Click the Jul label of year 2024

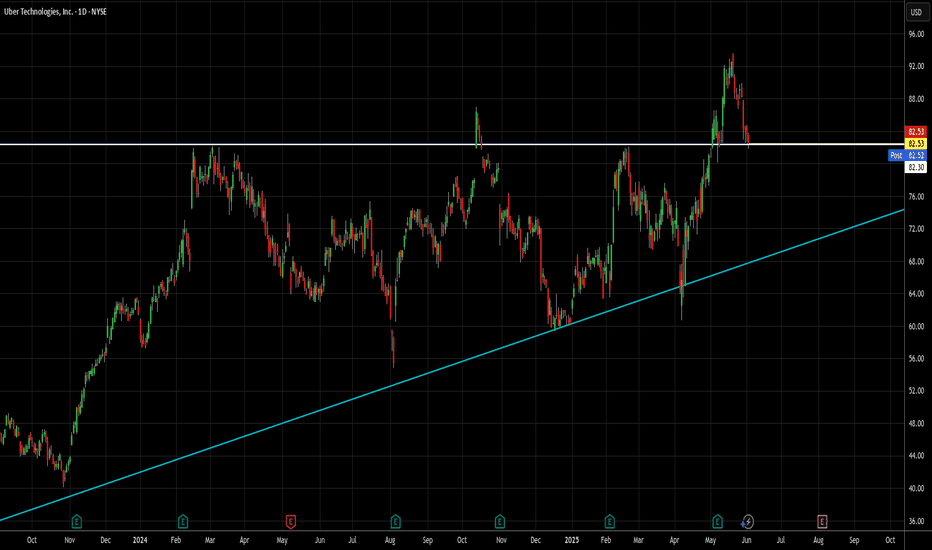pos(352,540)
